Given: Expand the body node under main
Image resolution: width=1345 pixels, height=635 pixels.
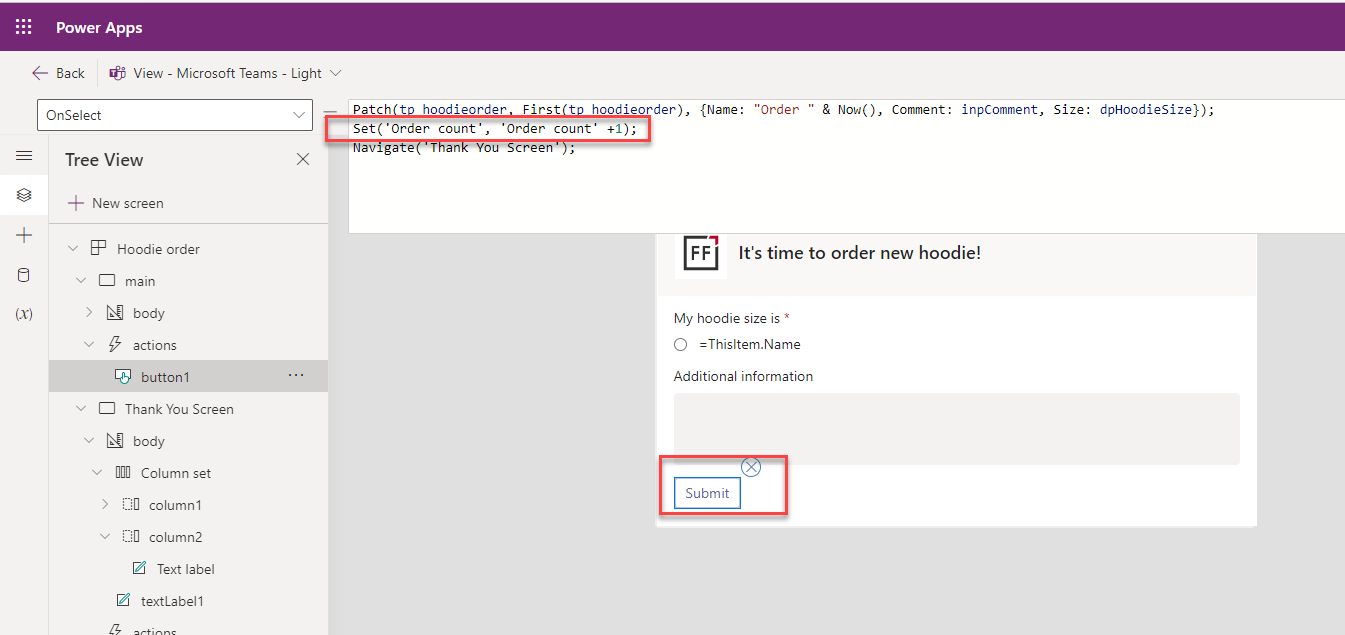Looking at the screenshot, I should click(x=88, y=313).
